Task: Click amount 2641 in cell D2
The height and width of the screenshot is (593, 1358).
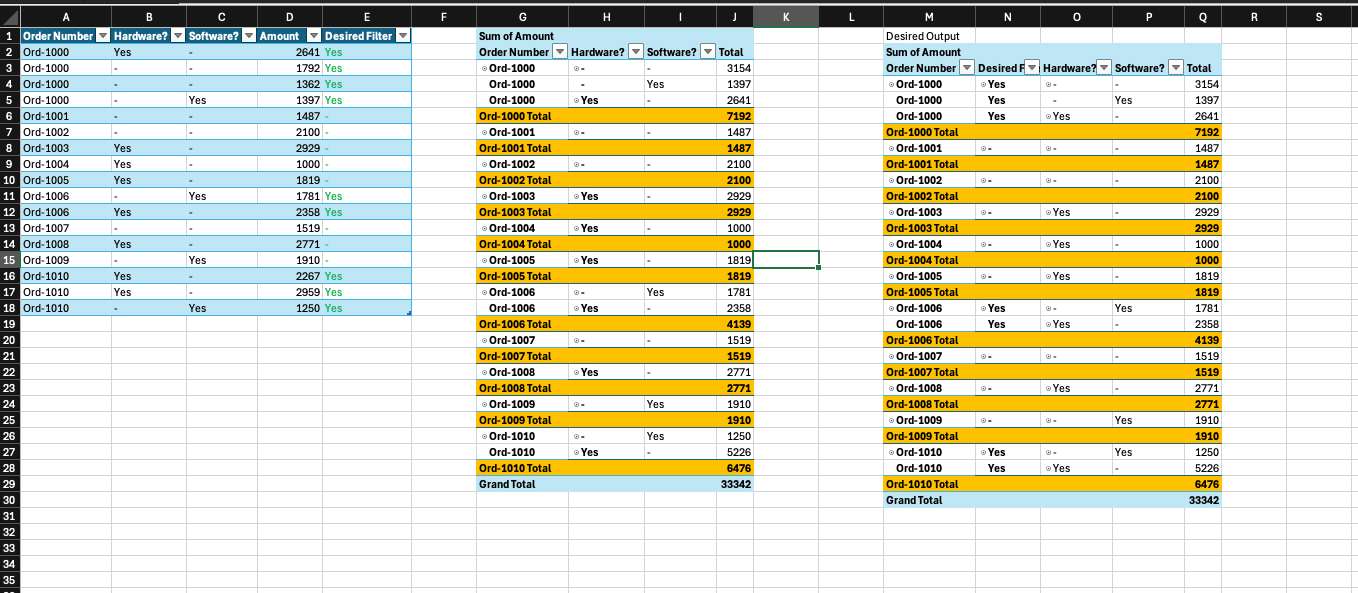Action: pos(308,52)
